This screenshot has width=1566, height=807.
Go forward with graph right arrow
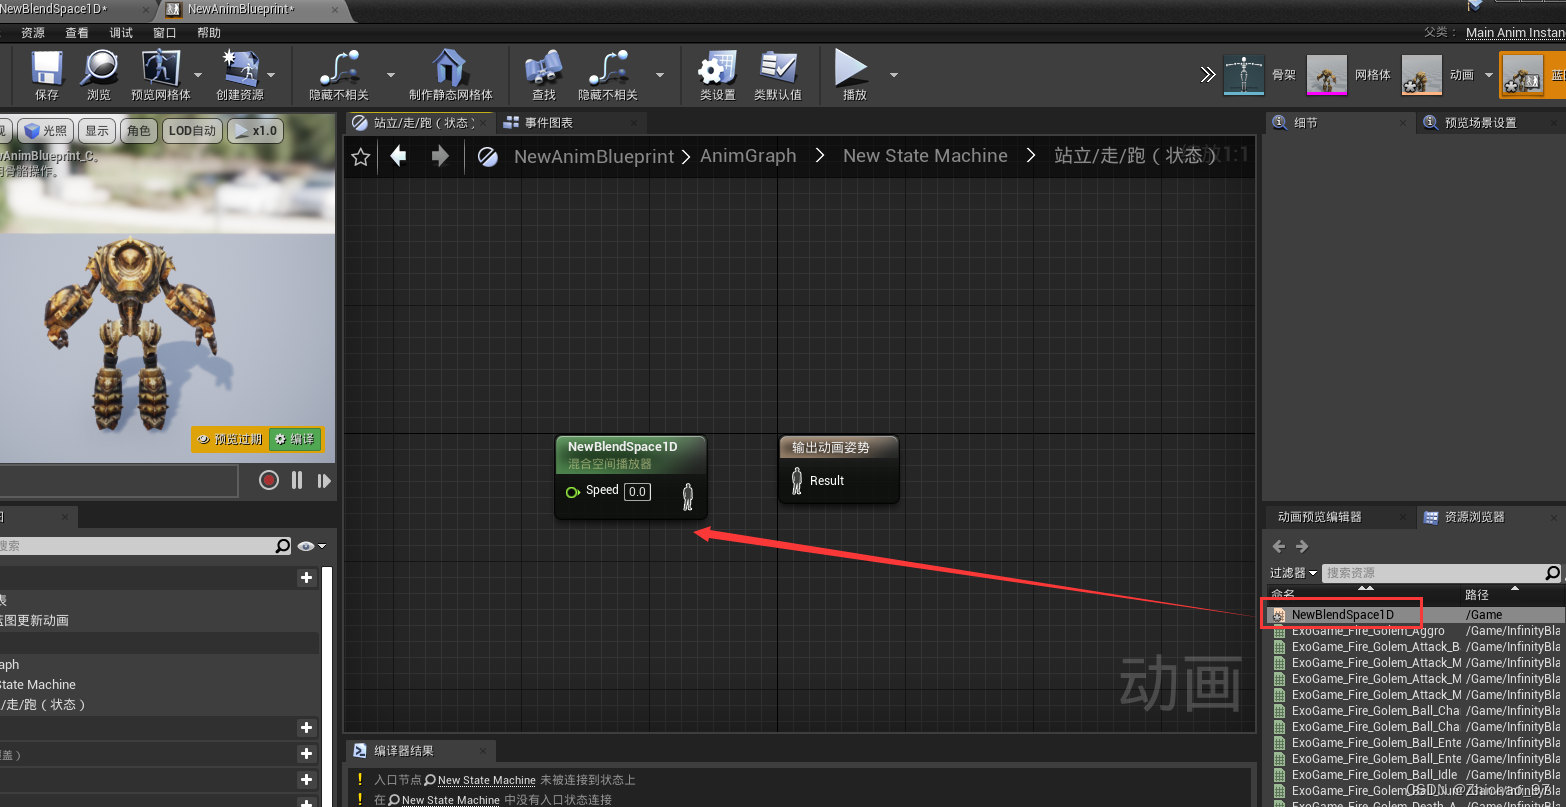[x=440, y=156]
